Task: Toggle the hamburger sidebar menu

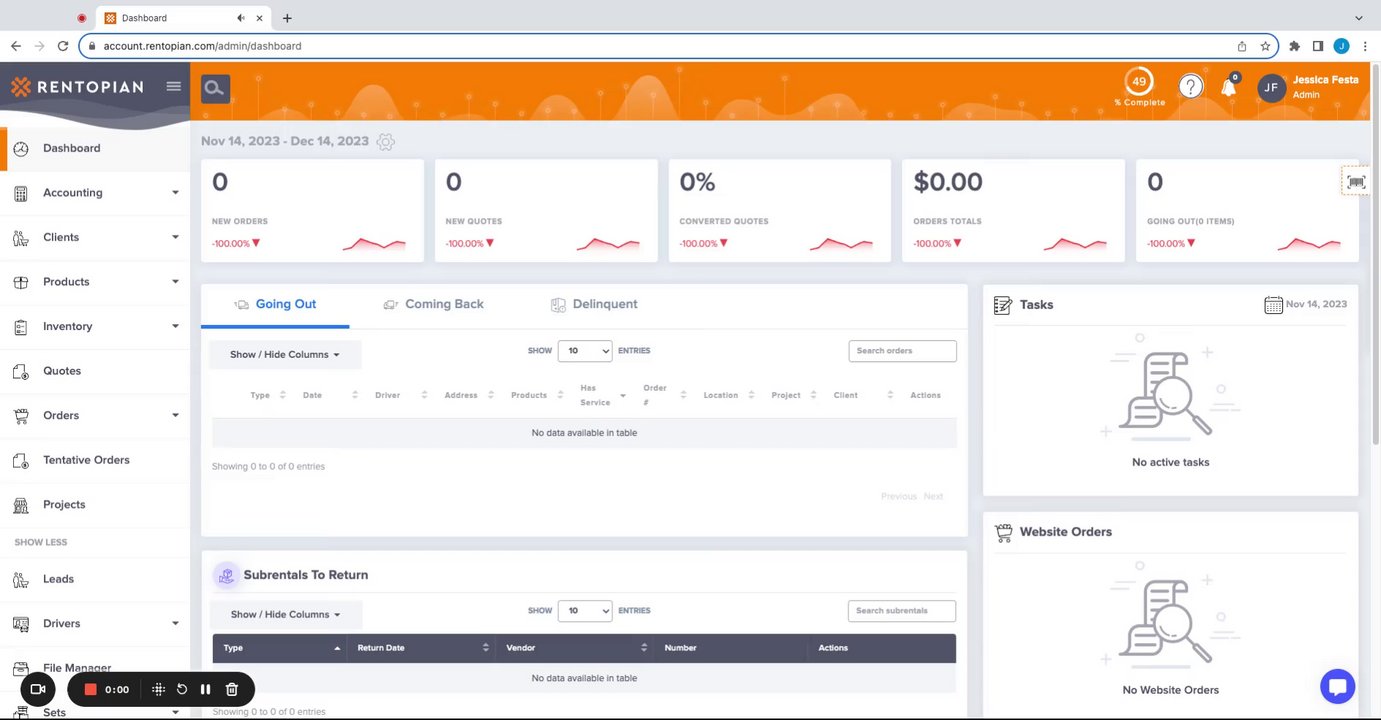Action: [x=174, y=86]
